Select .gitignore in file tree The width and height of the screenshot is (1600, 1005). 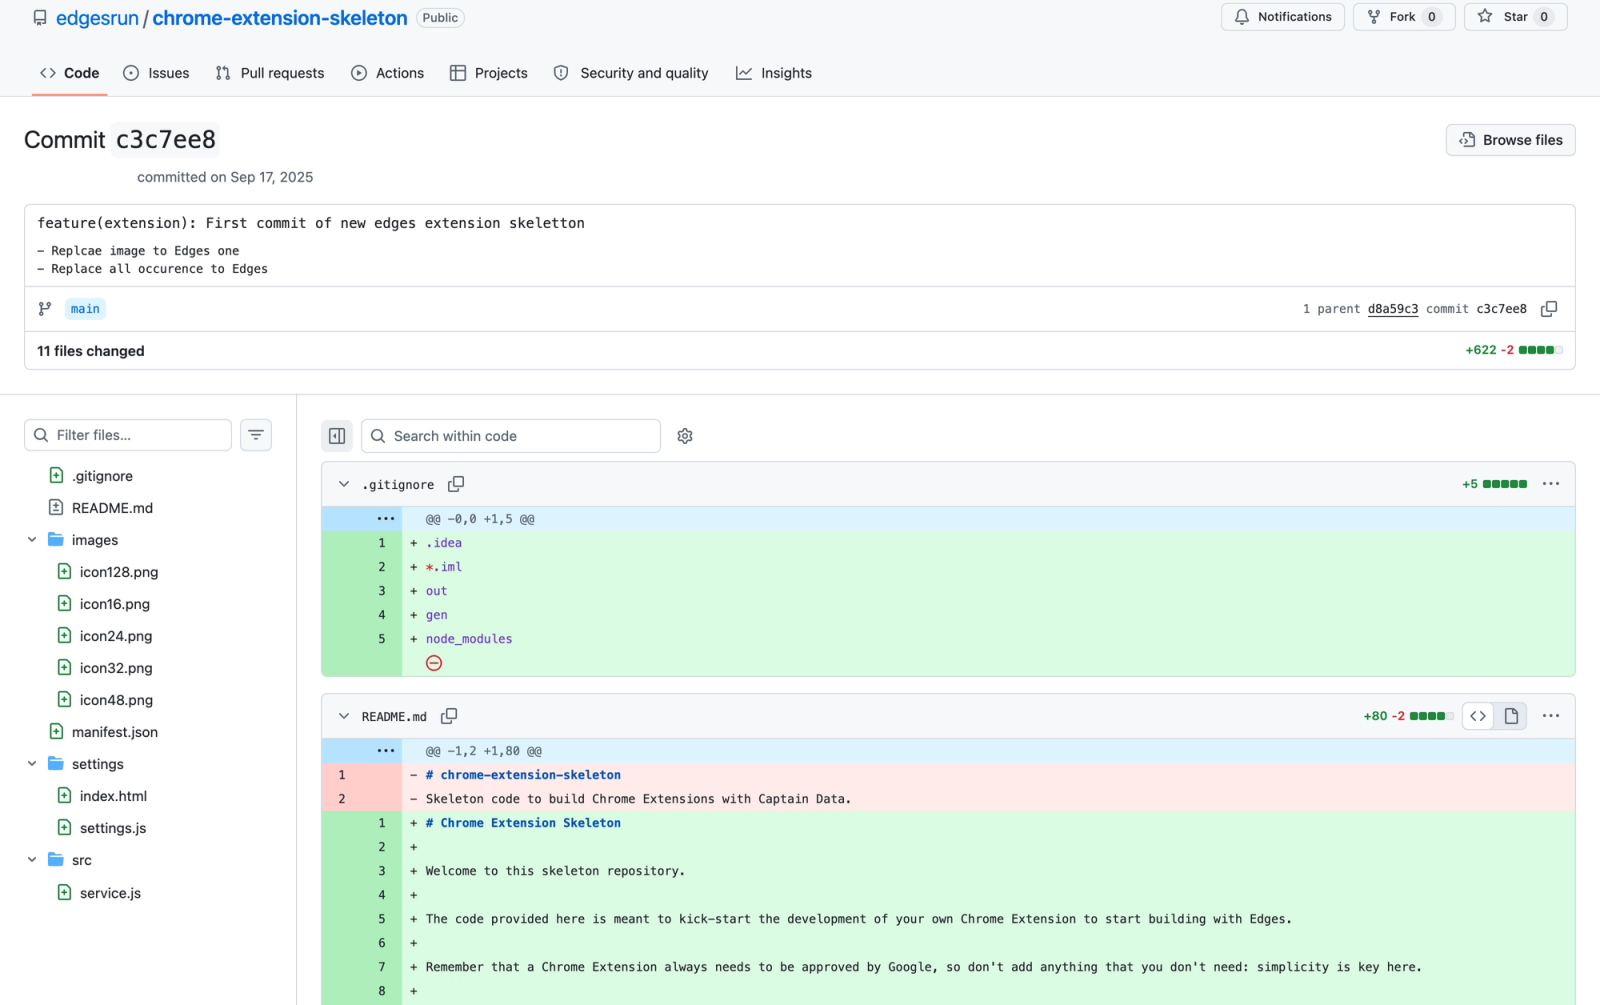pyautogui.click(x=102, y=476)
